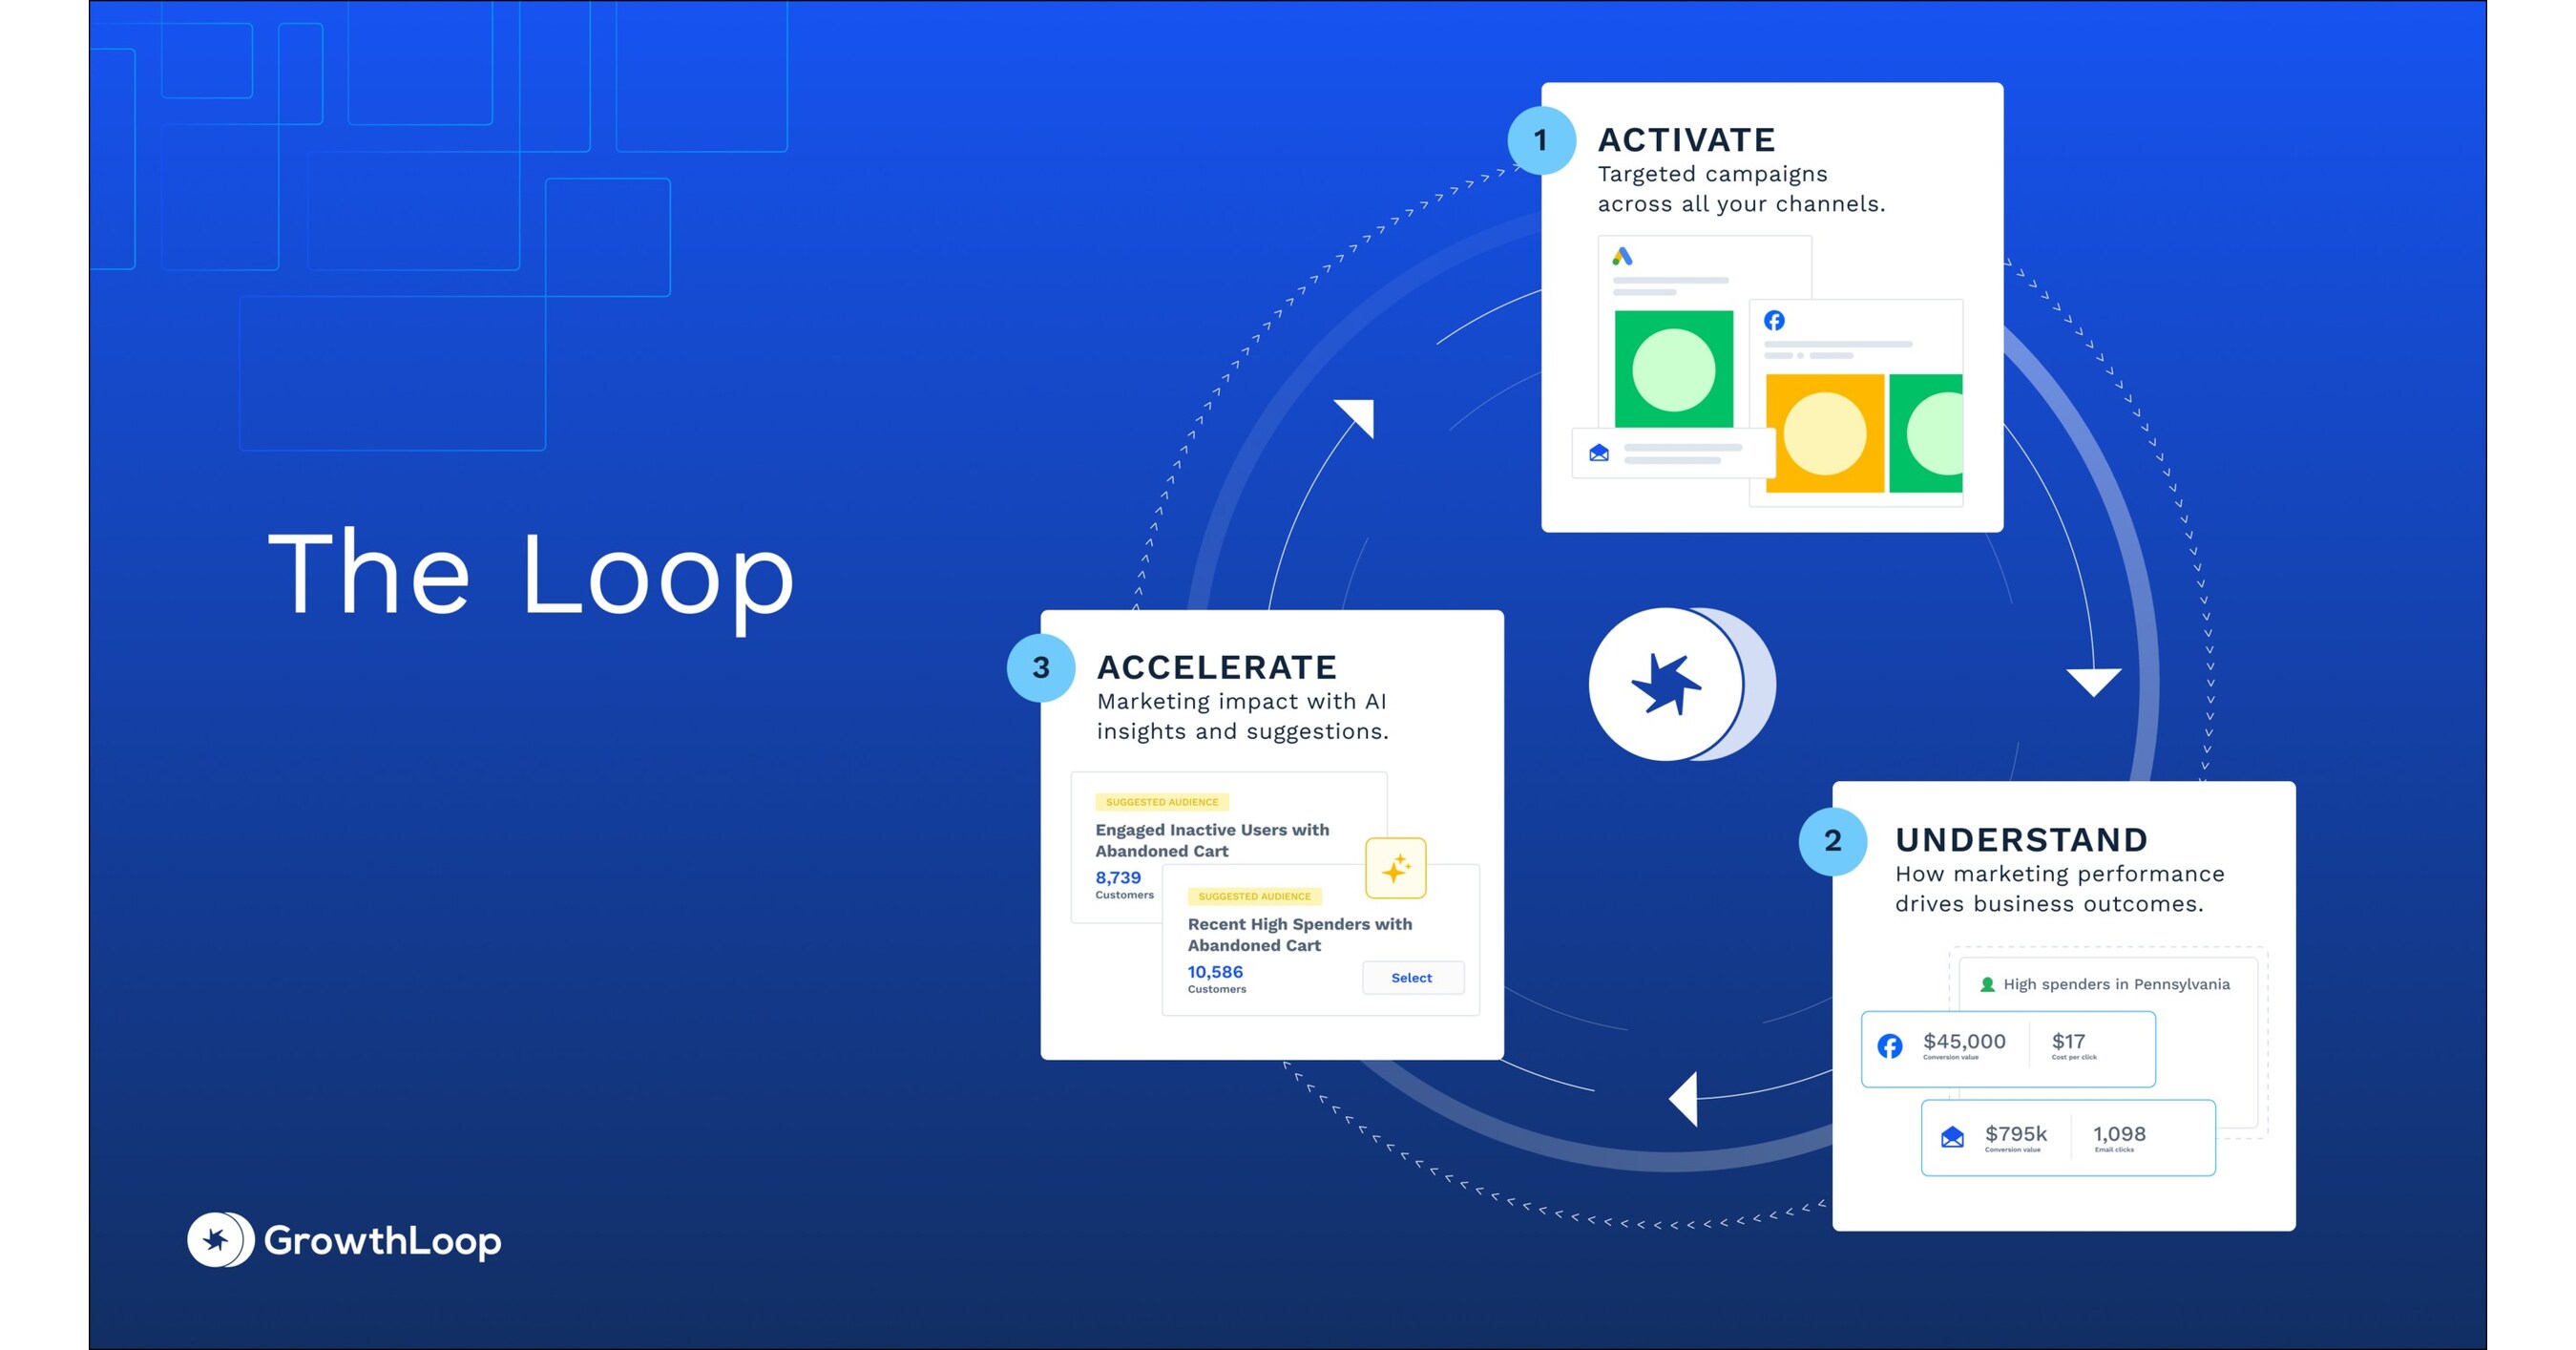Viewport: 2576px width, 1350px height.
Task: Click the numbered circle 2 beside UNDERSTAND
Action: tap(1833, 842)
